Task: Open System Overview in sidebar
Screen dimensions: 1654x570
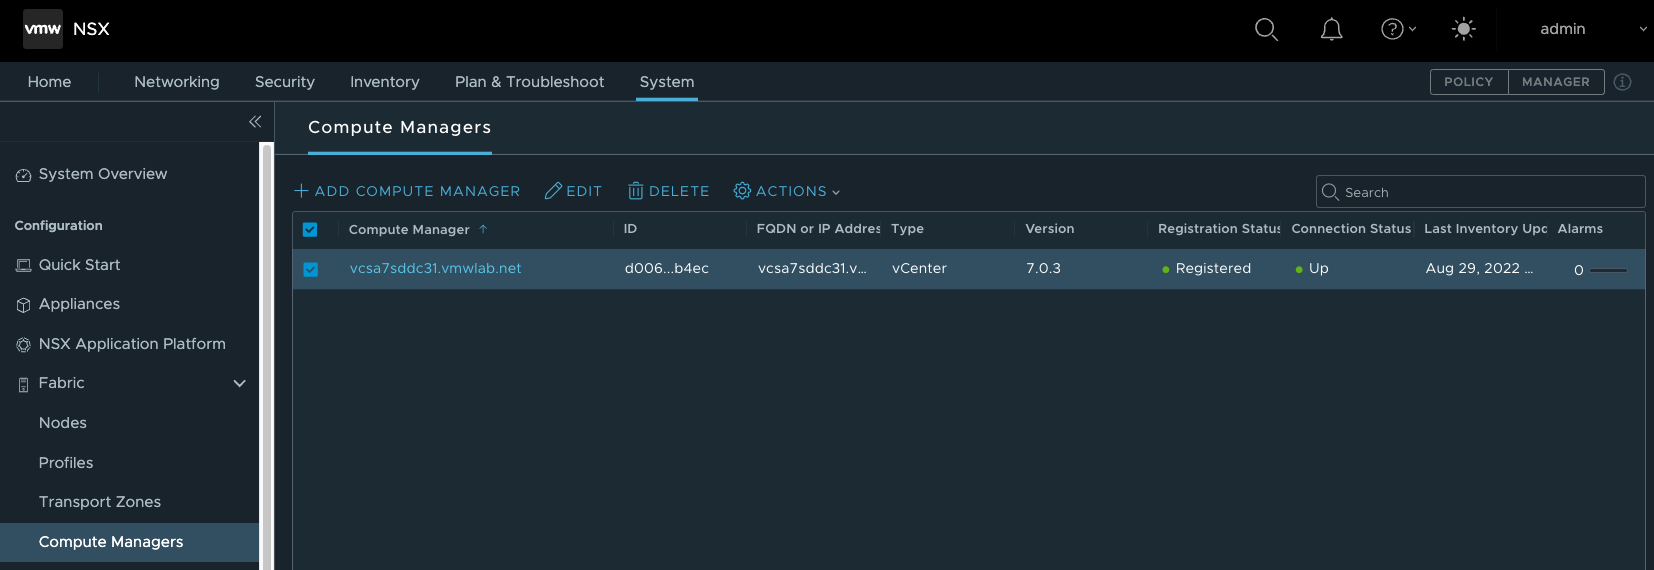Action: tap(103, 174)
